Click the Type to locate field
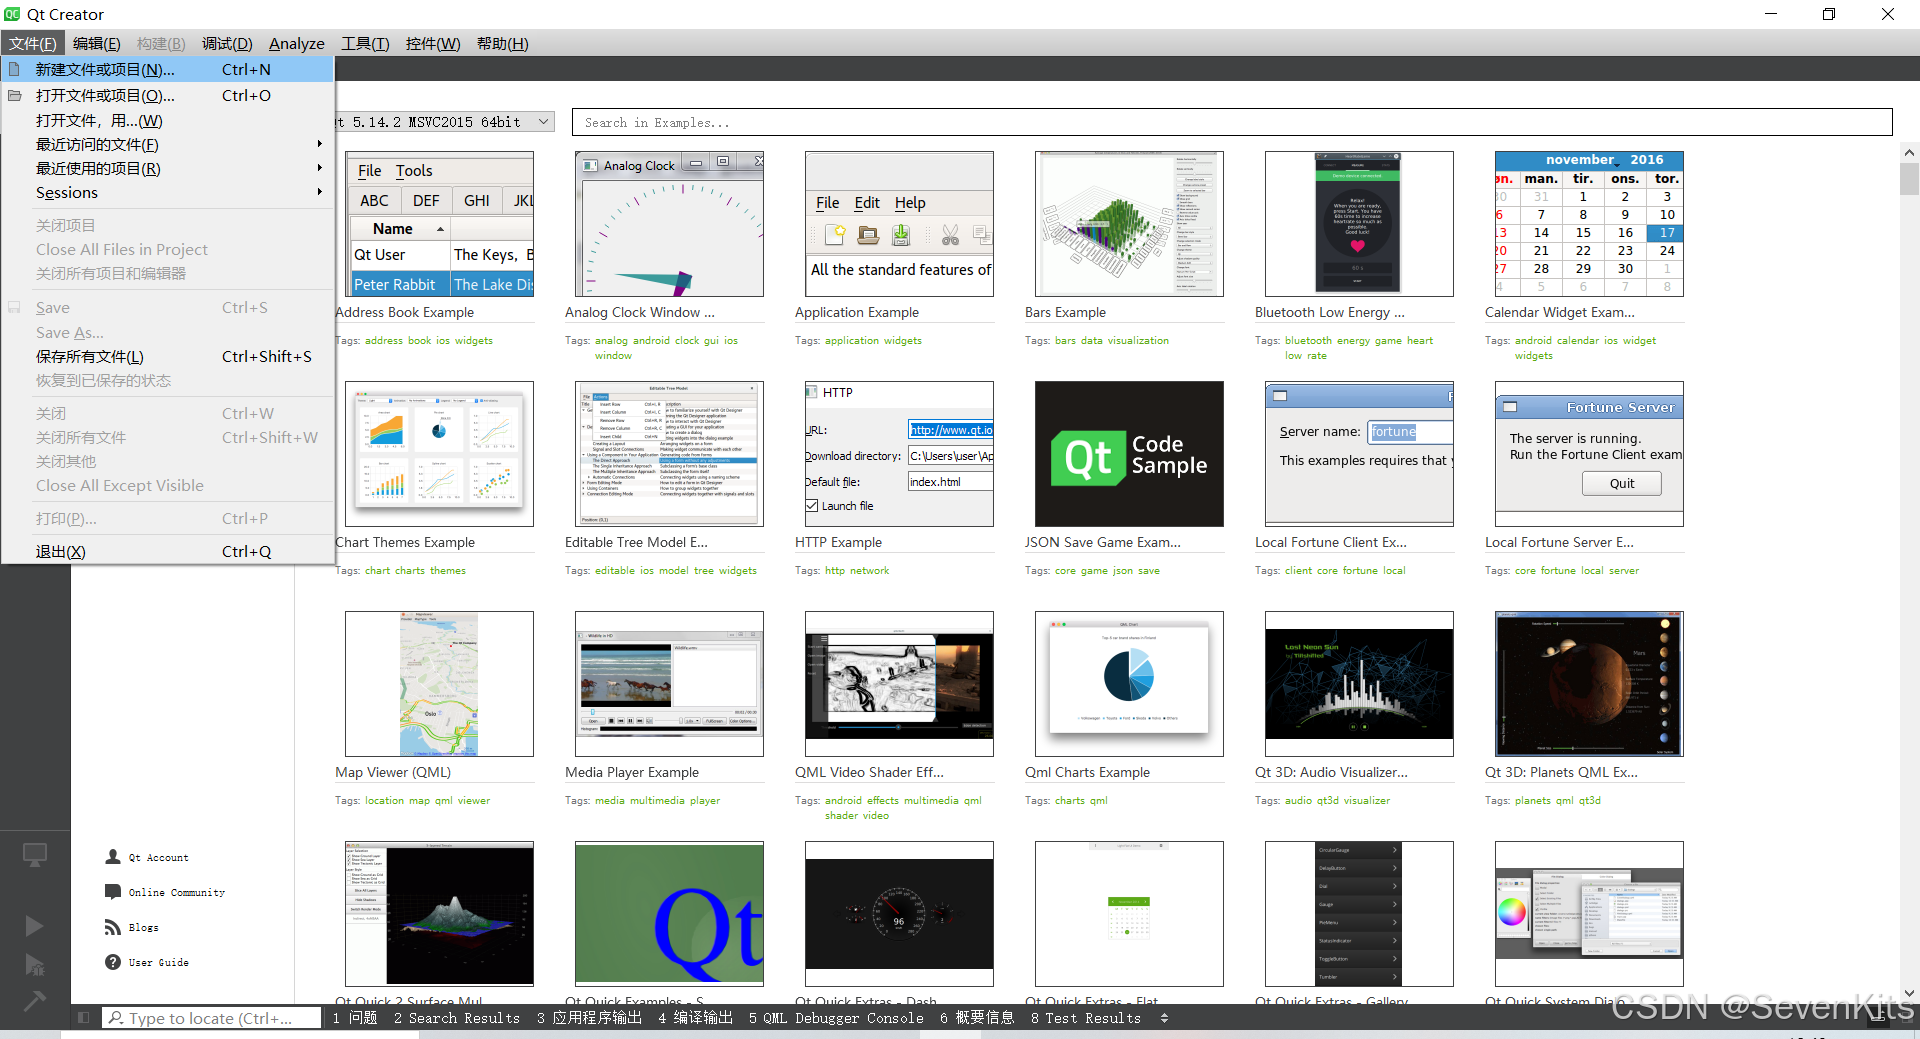Viewport: 1920px width, 1039px height. point(212,1018)
